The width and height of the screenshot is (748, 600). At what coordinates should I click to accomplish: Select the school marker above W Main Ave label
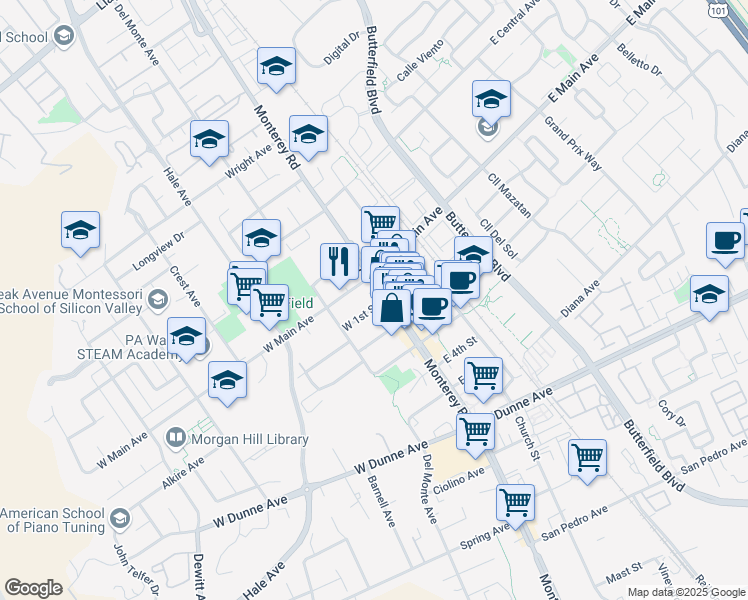coord(228,381)
